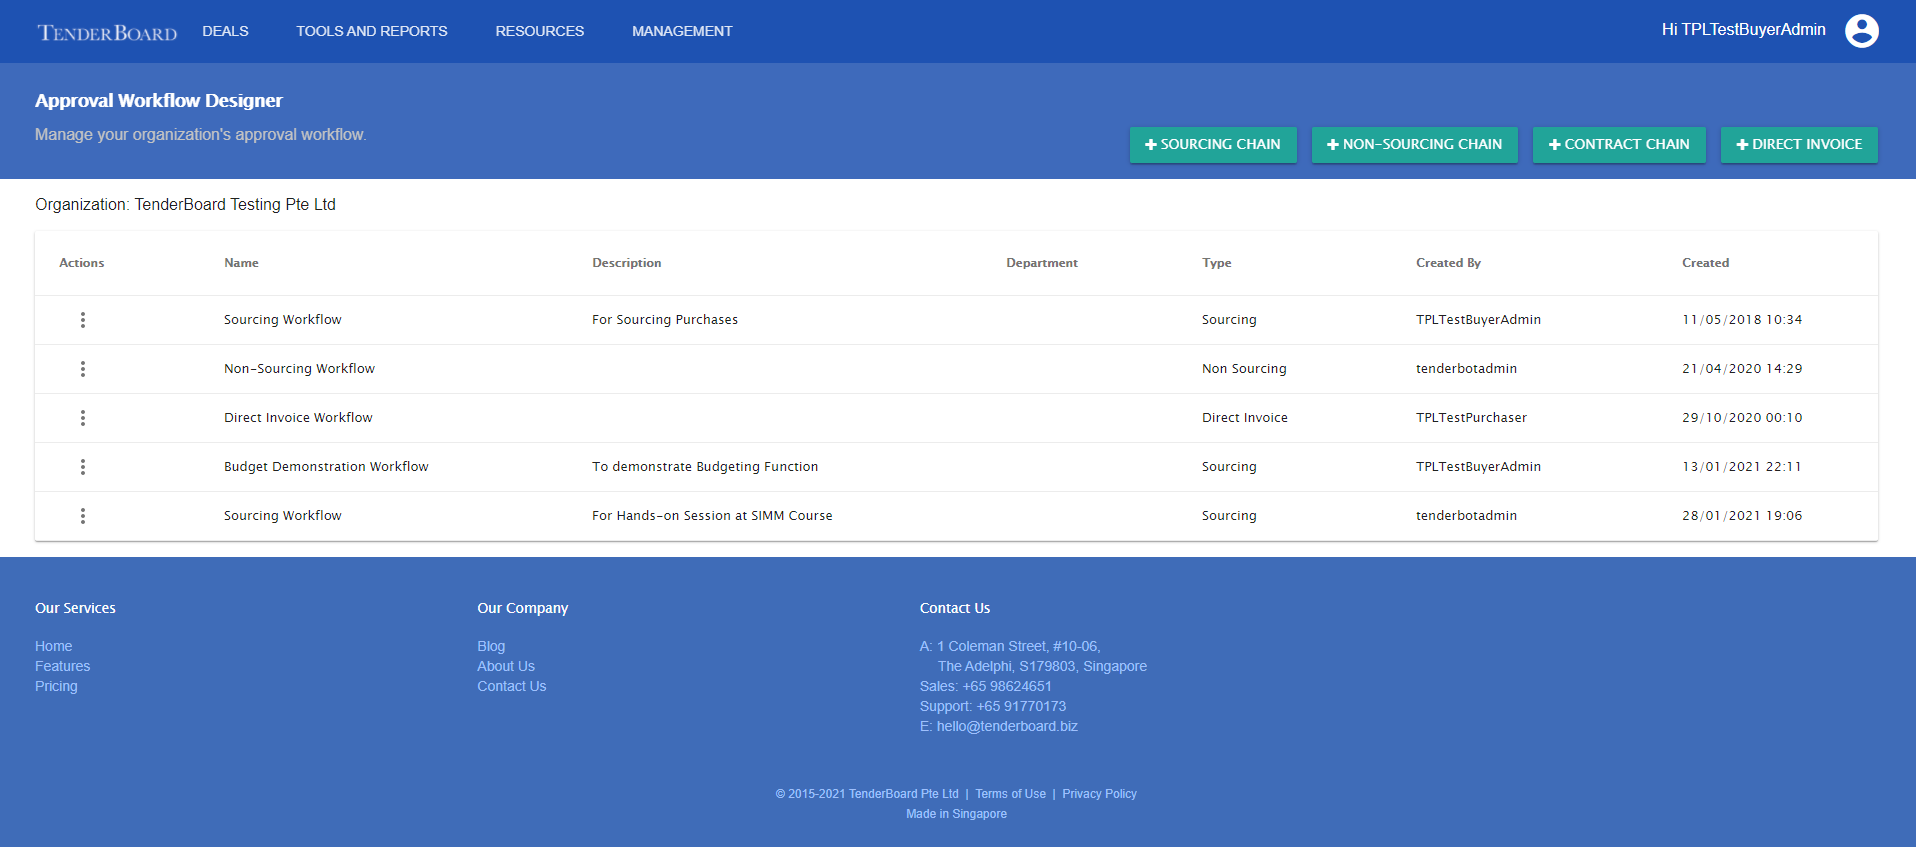The width and height of the screenshot is (1916, 847).
Task: Click the Created By column header
Action: click(x=1448, y=263)
